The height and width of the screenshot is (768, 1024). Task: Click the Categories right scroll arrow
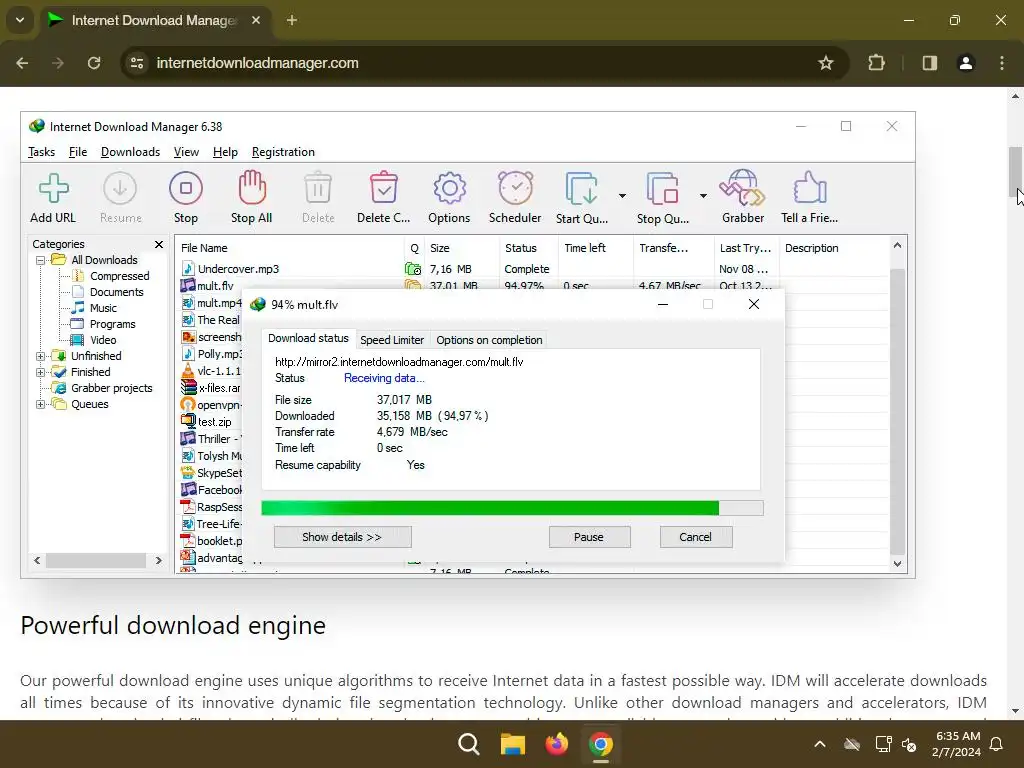click(158, 560)
